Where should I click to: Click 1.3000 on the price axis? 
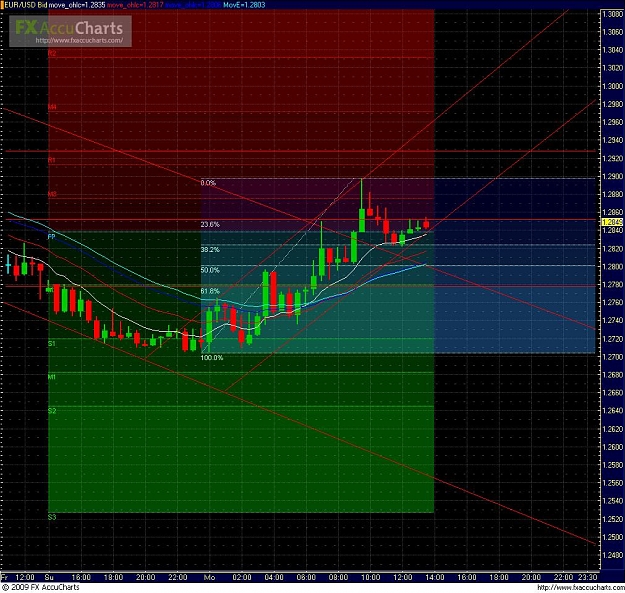coord(612,86)
